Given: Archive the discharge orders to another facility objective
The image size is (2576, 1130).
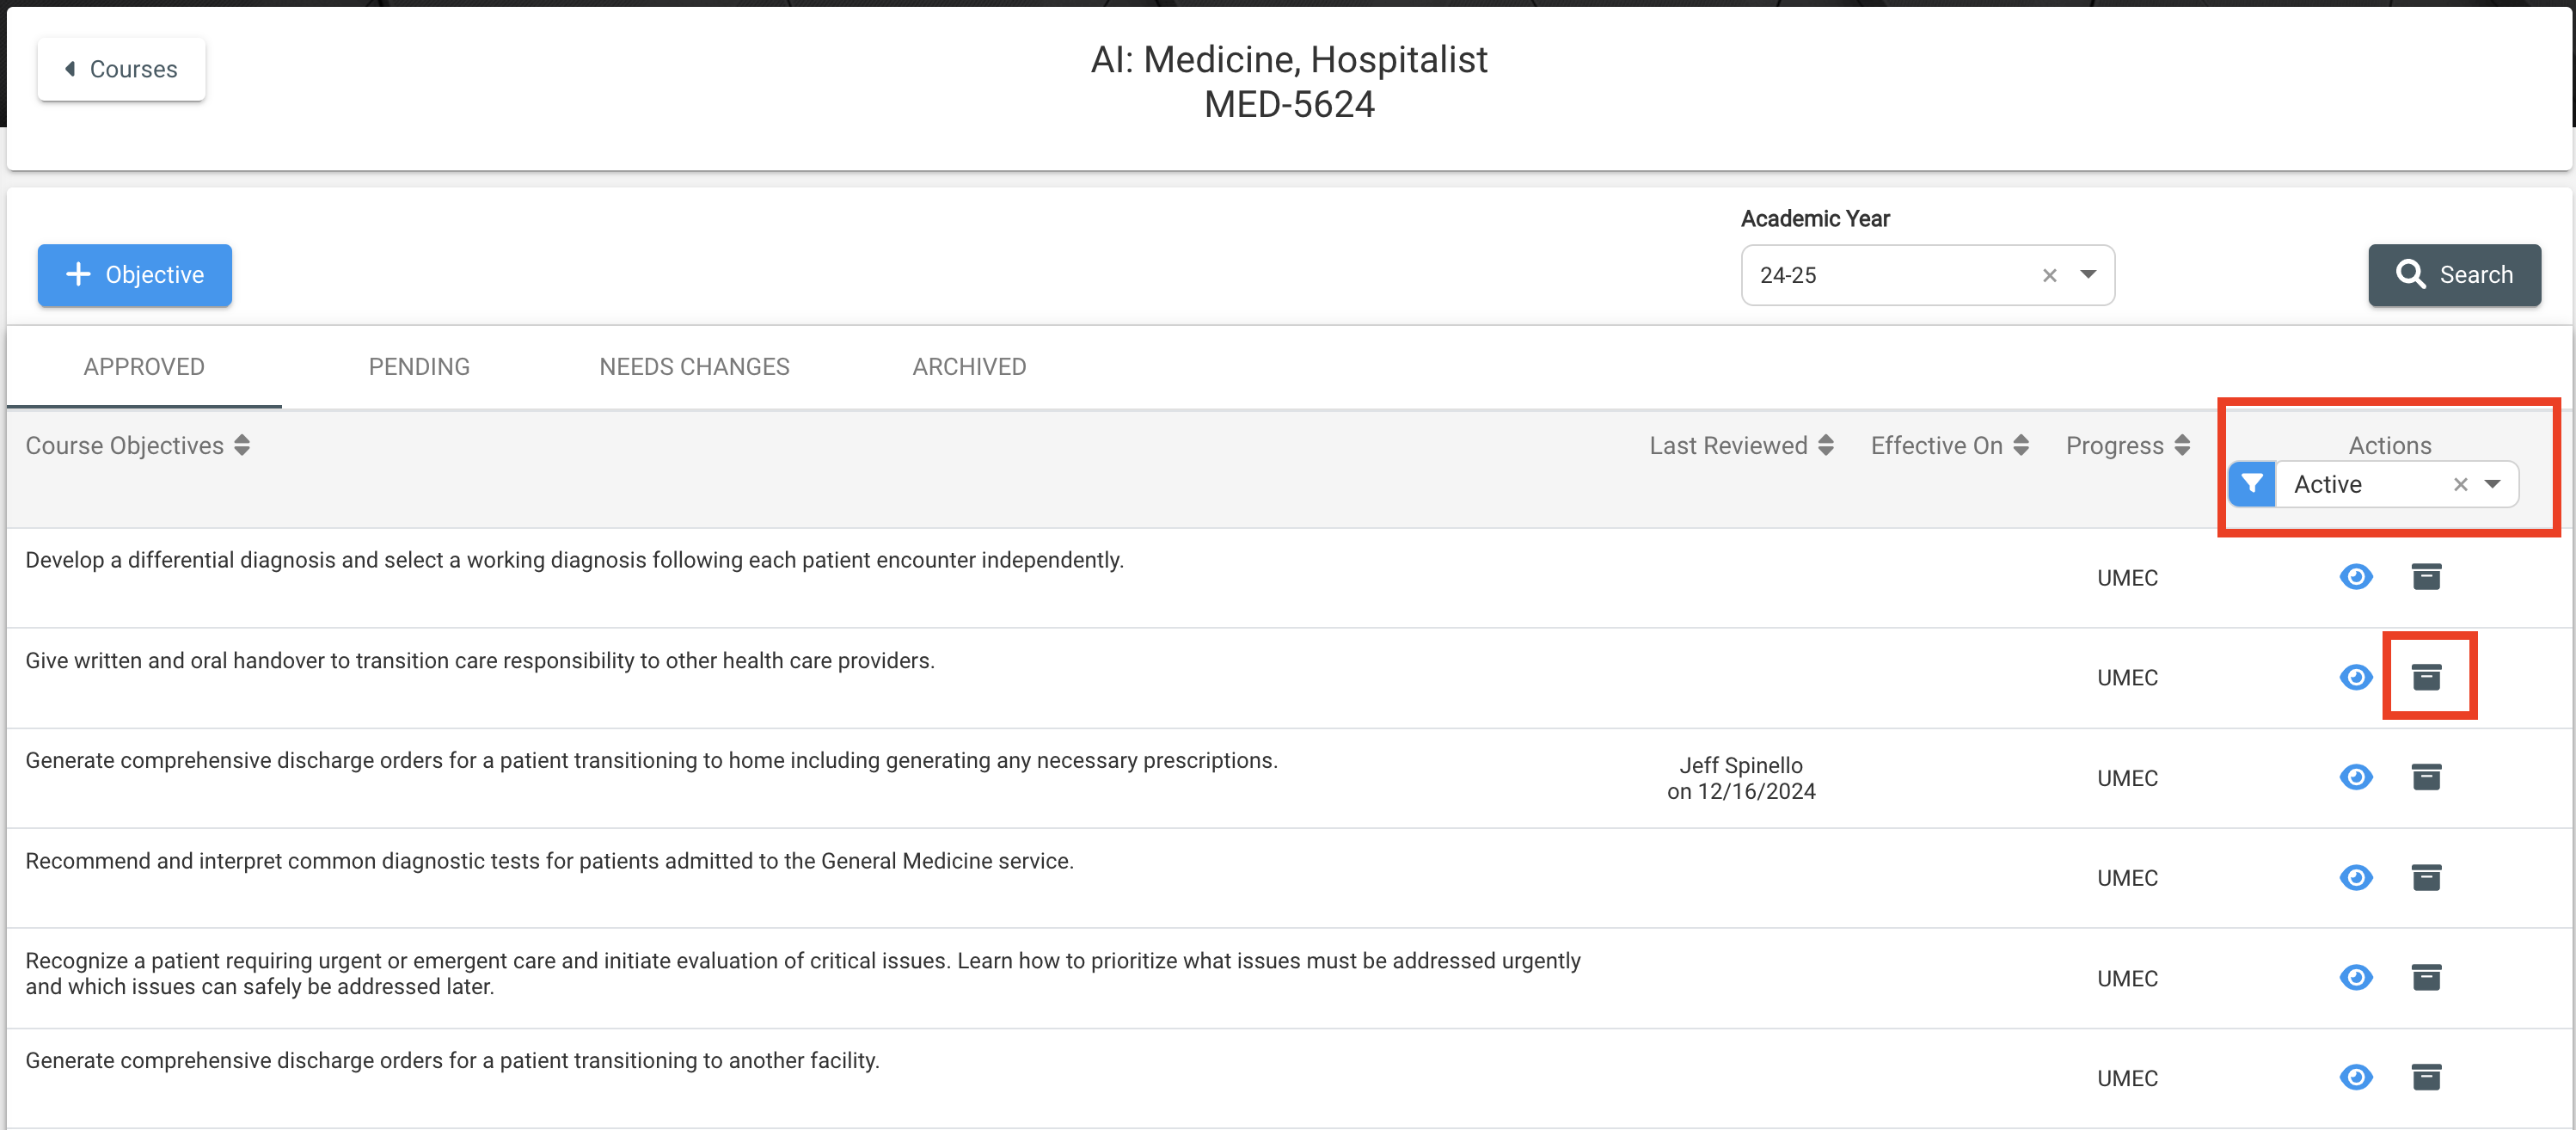Looking at the screenshot, I should click(x=2426, y=1077).
